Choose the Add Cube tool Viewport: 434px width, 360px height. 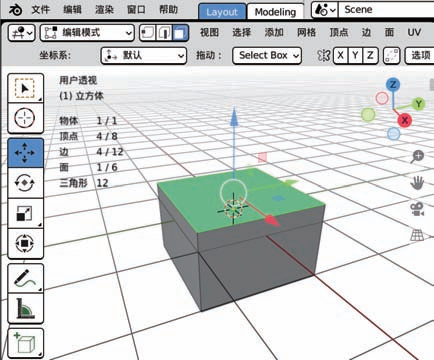pyautogui.click(x=25, y=343)
